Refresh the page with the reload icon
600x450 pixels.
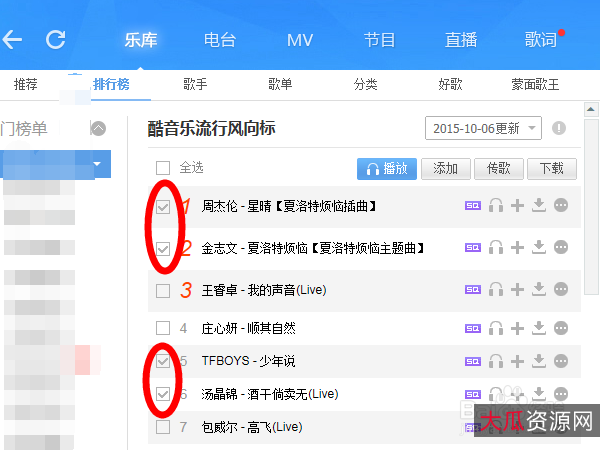coord(56,39)
